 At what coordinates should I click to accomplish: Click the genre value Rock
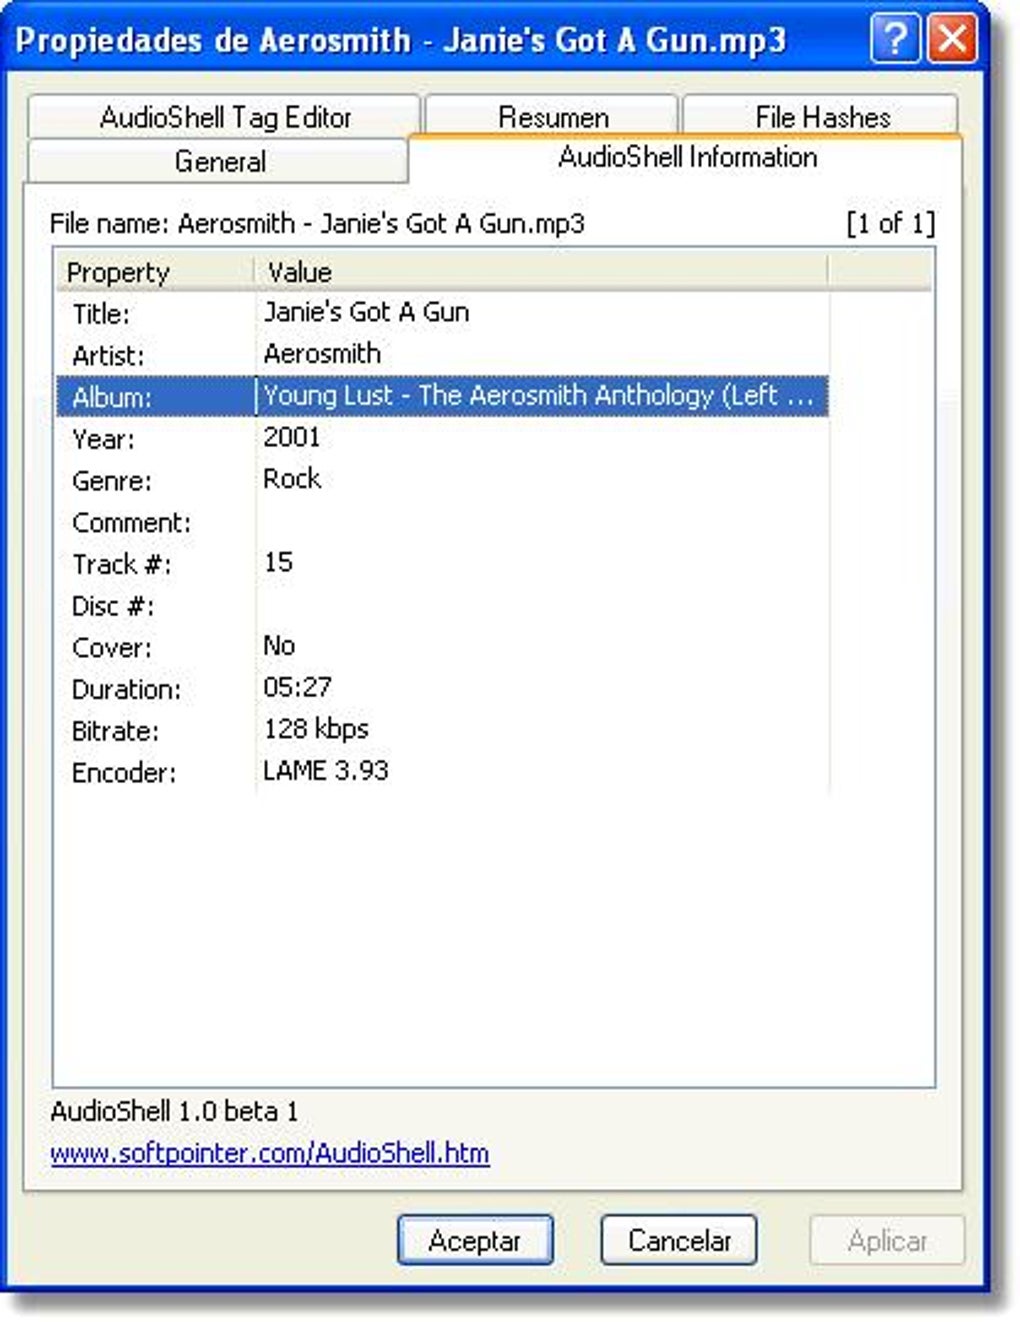[292, 479]
